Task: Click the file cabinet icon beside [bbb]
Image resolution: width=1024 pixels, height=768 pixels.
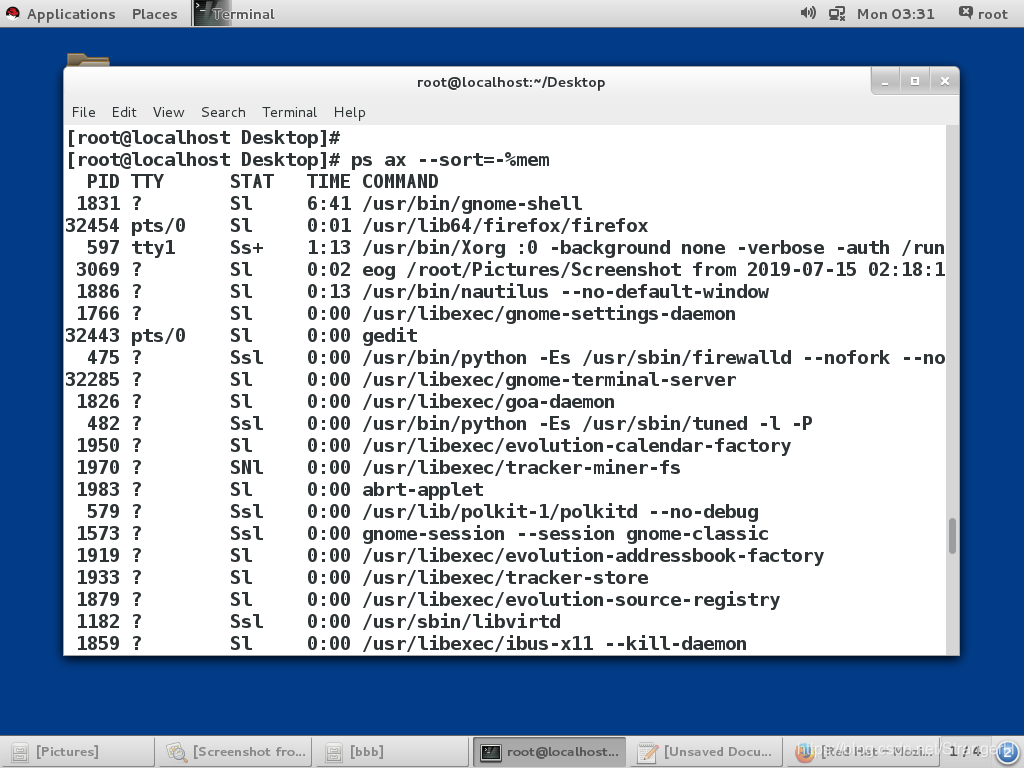Action: tap(334, 752)
